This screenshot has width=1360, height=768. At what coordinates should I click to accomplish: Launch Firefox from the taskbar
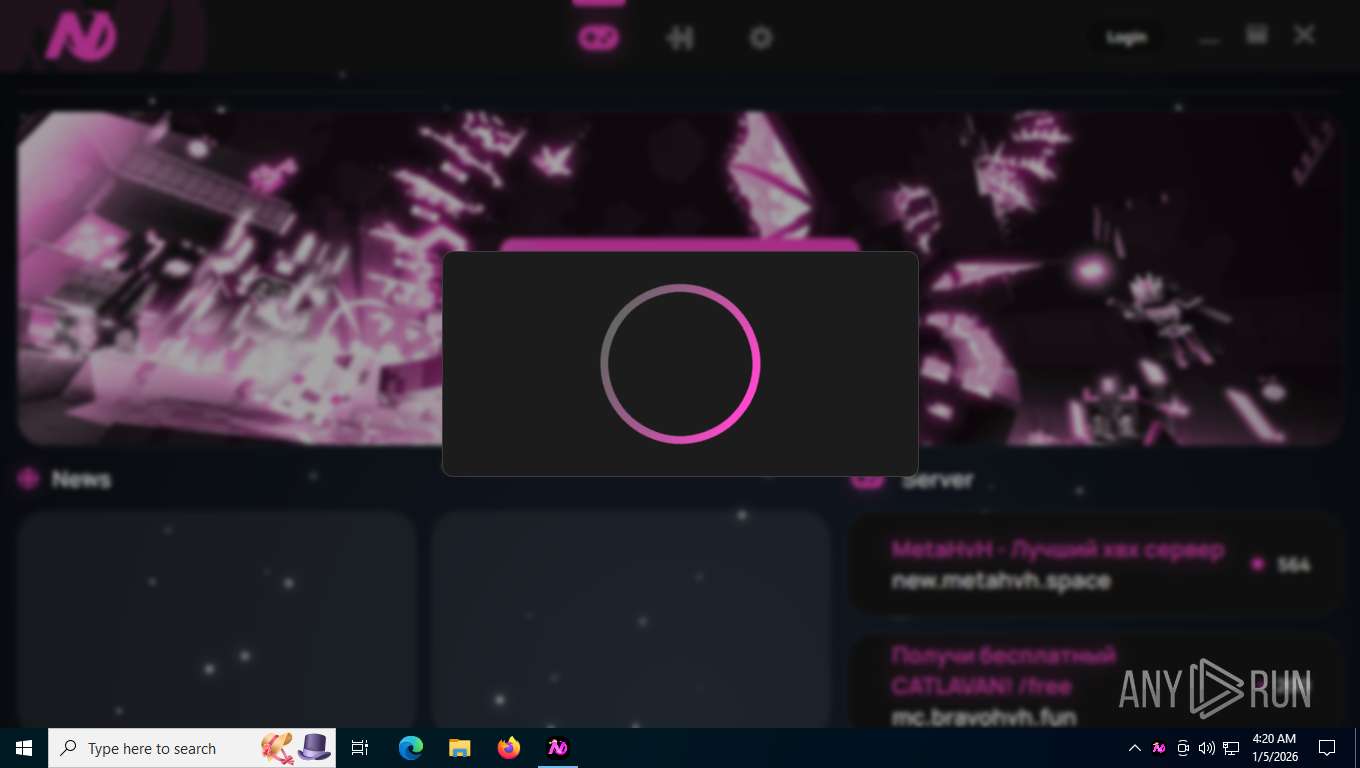pyautogui.click(x=509, y=748)
